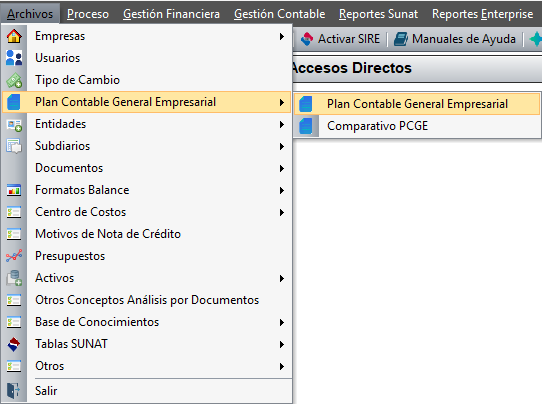The width and height of the screenshot is (542, 404).
Task: Click the Salir exit door icon
Action: point(13,391)
